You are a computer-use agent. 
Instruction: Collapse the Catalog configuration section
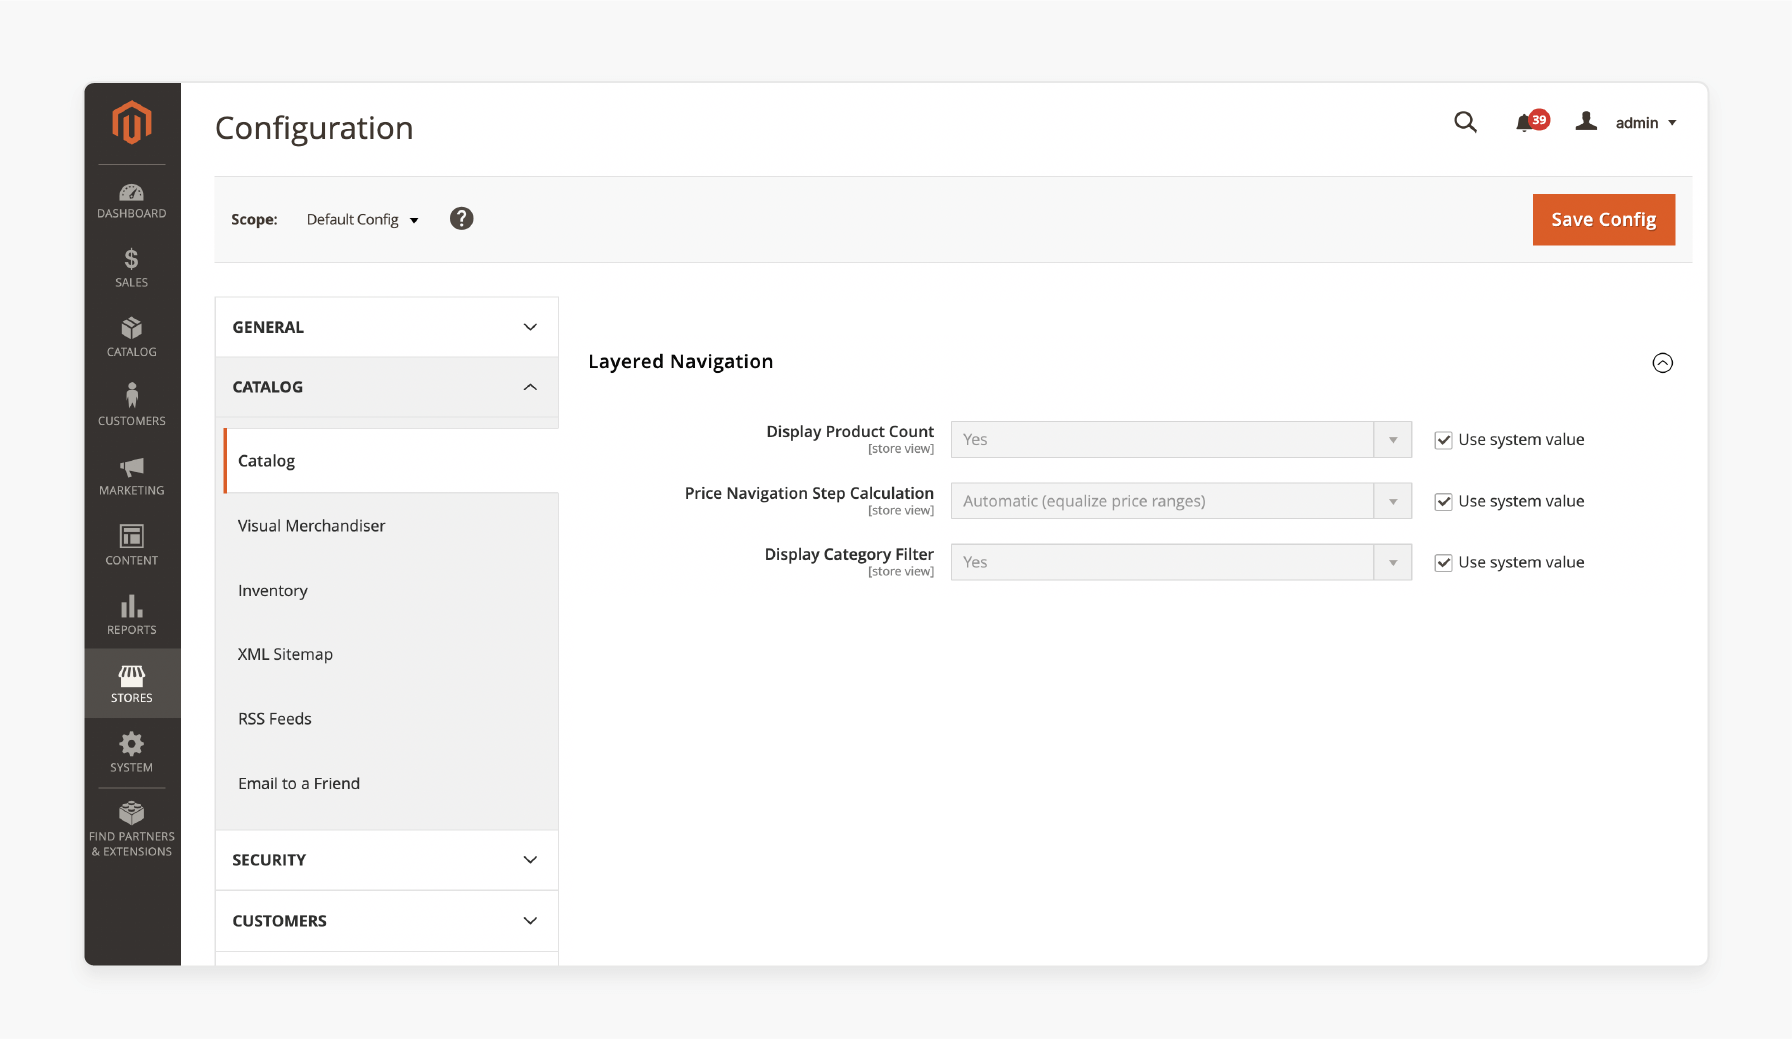pyautogui.click(x=386, y=387)
